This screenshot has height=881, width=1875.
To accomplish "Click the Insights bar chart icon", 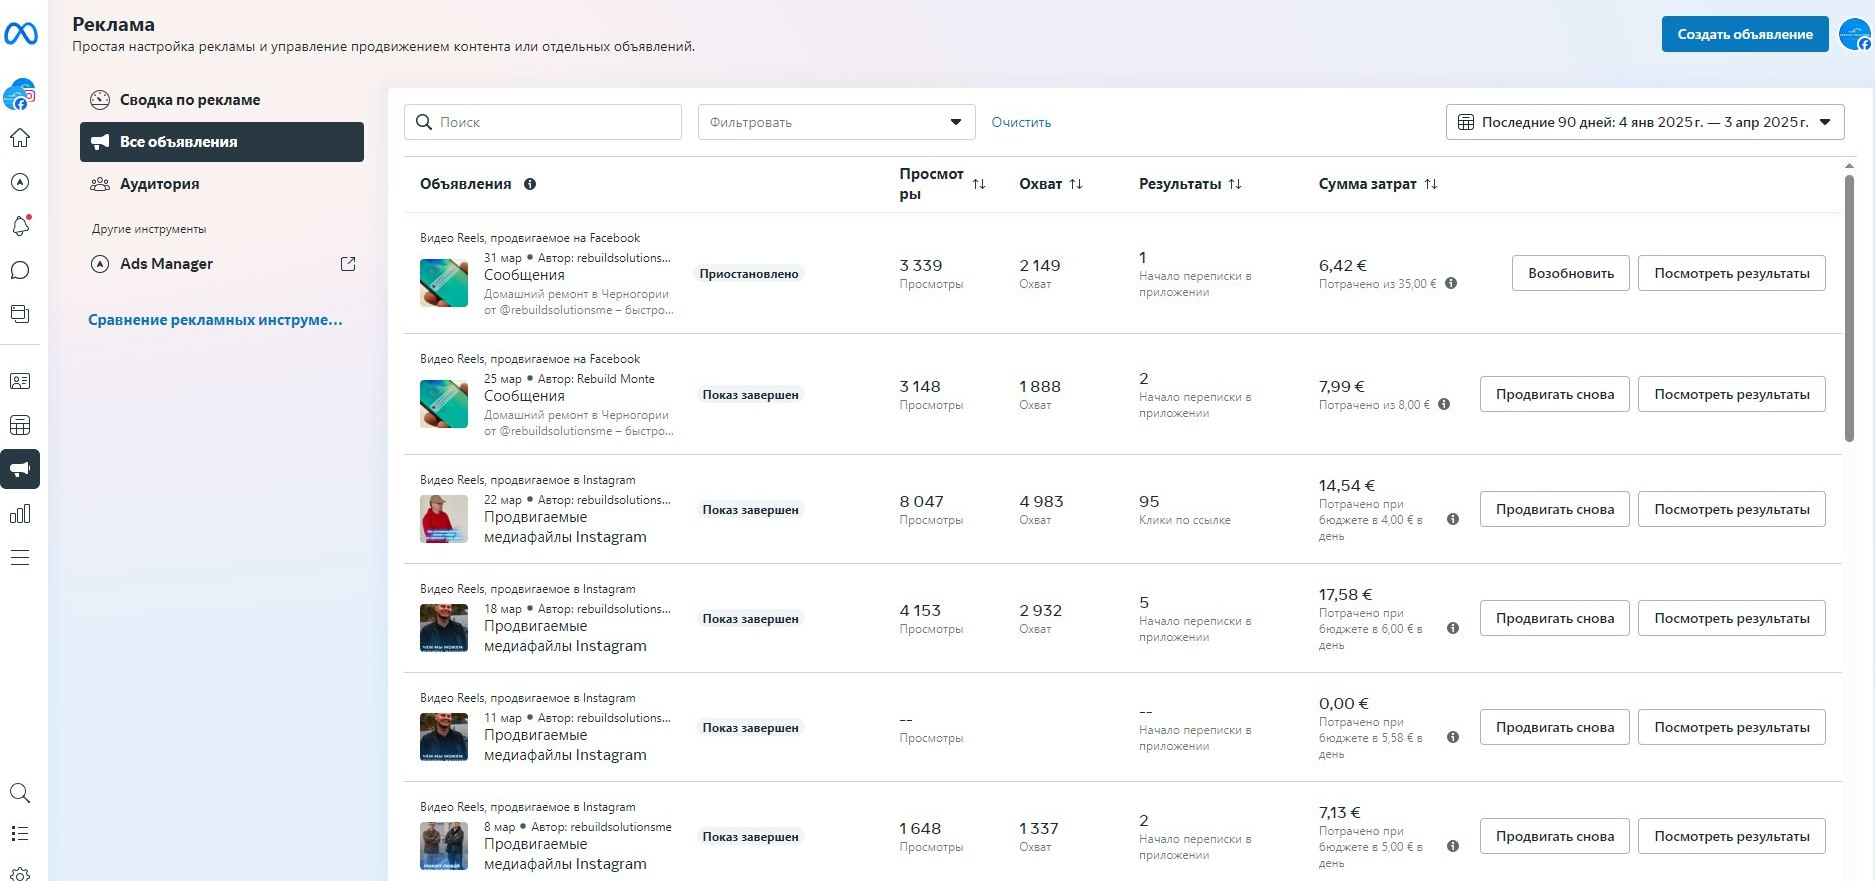I will pyautogui.click(x=20, y=514).
